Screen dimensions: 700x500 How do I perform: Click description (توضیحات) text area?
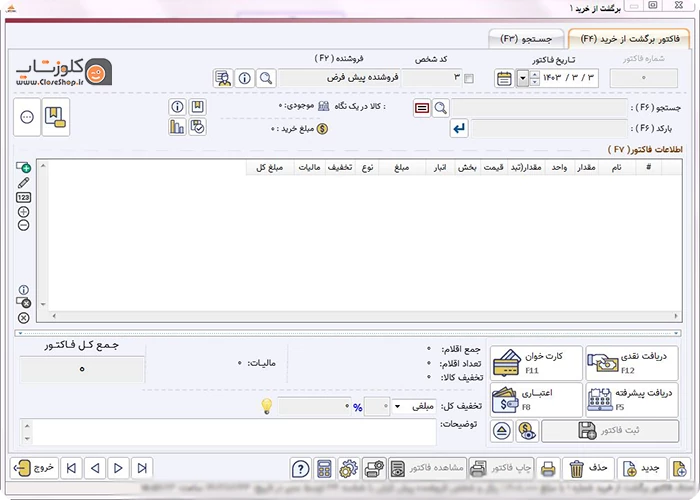234,432
